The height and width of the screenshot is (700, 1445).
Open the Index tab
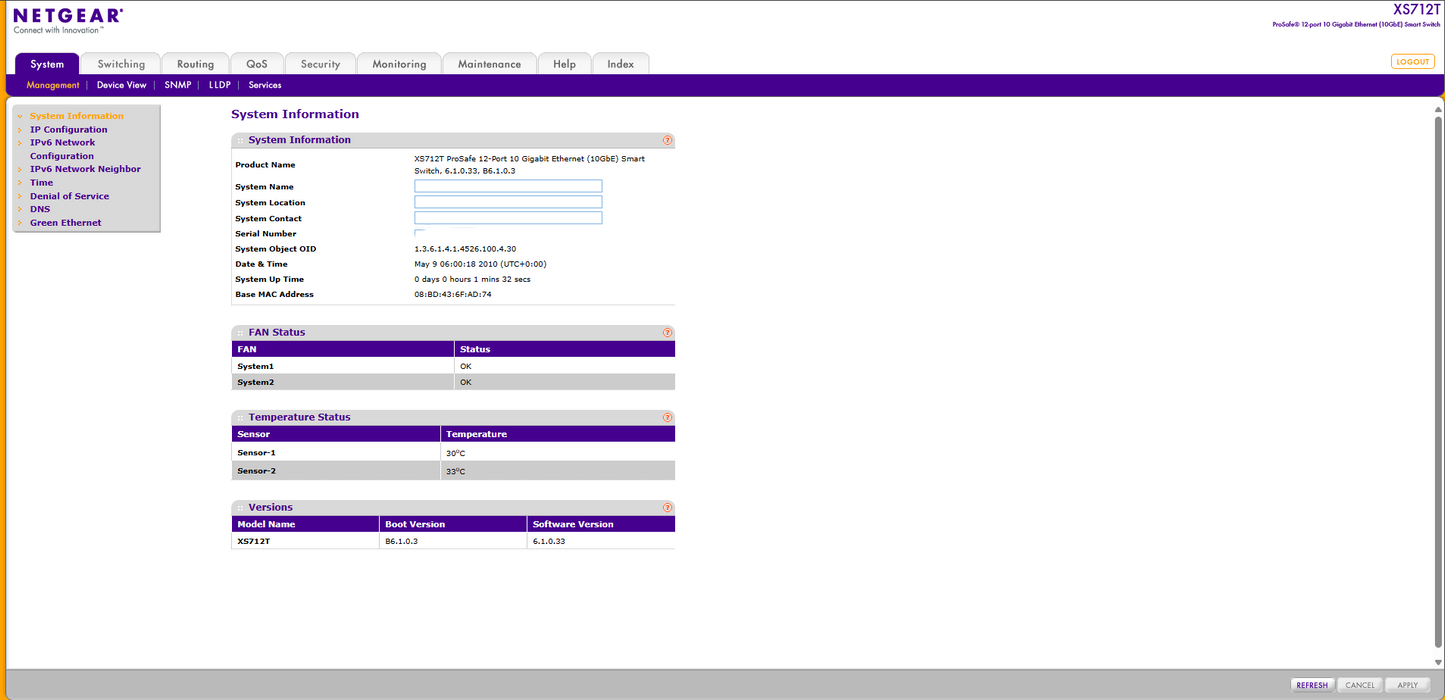620,63
